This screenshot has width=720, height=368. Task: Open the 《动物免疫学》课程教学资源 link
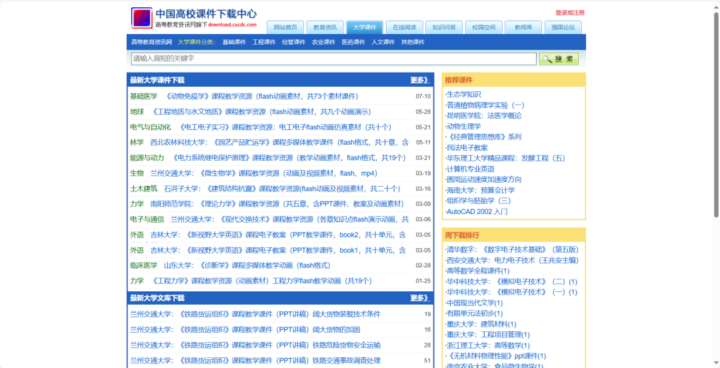[x=261, y=96]
